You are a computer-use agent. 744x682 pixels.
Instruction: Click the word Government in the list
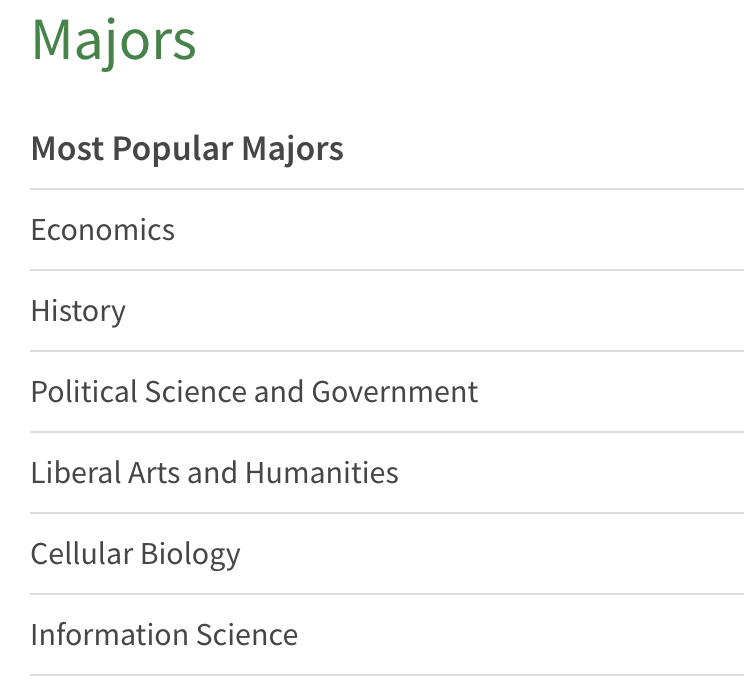(x=395, y=392)
